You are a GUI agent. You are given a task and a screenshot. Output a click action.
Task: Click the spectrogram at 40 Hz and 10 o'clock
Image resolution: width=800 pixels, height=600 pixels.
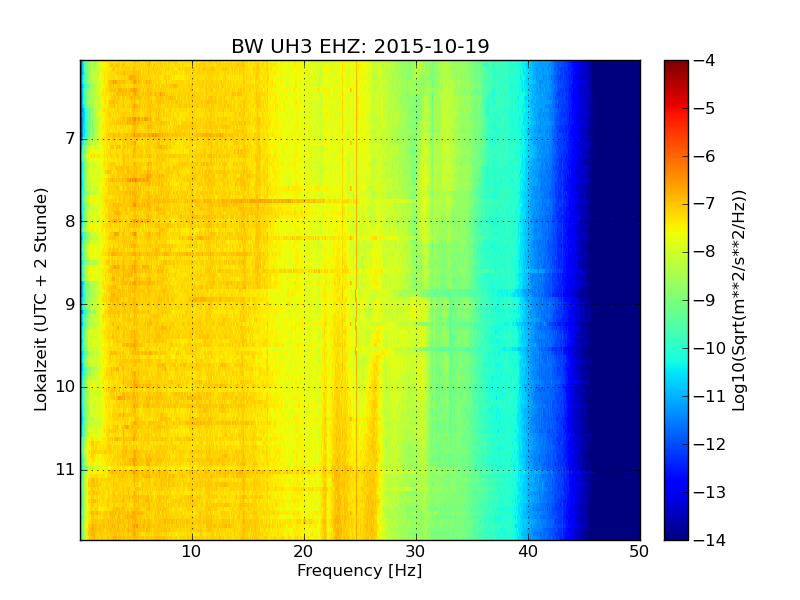point(528,387)
